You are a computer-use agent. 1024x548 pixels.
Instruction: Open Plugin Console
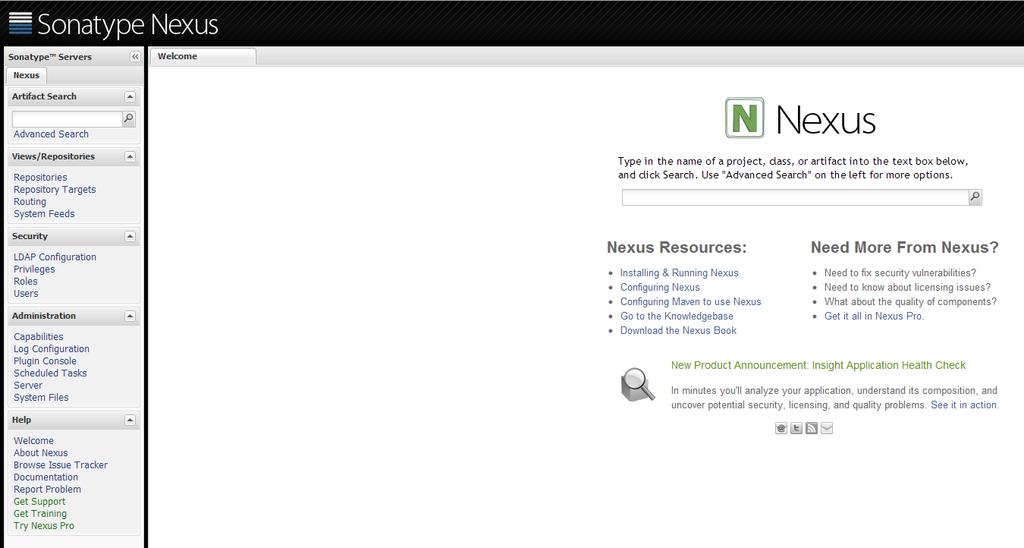tap(45, 361)
